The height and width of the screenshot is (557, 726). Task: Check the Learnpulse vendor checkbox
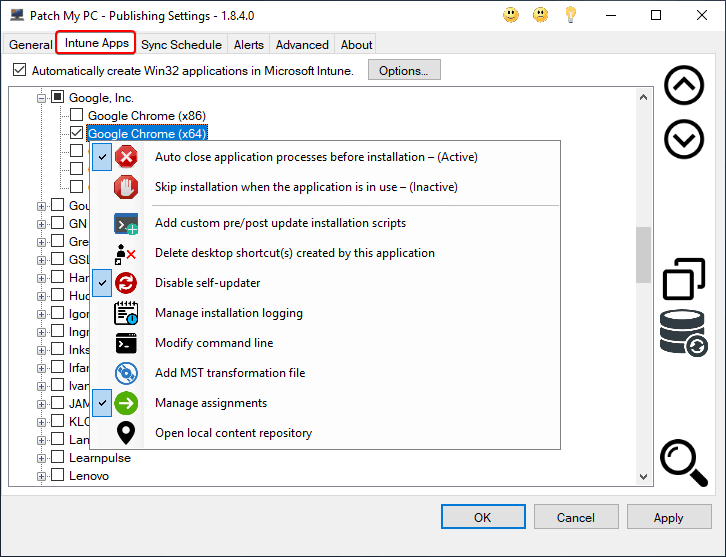pyautogui.click(x=57, y=457)
